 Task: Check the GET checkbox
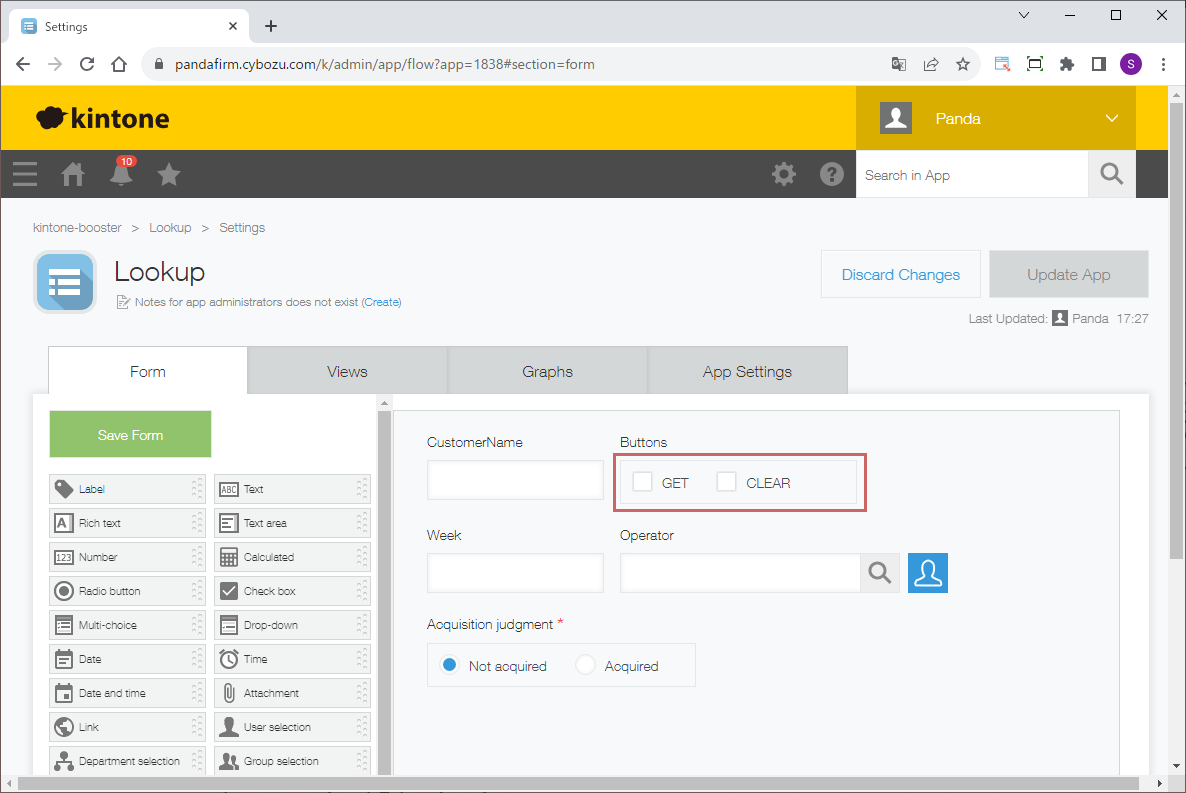click(643, 482)
